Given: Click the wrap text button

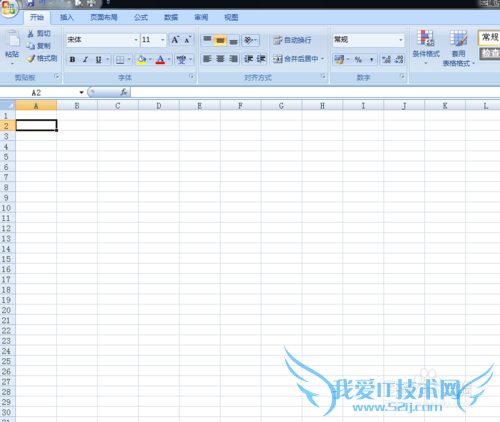Looking at the screenshot, I should 292,40.
